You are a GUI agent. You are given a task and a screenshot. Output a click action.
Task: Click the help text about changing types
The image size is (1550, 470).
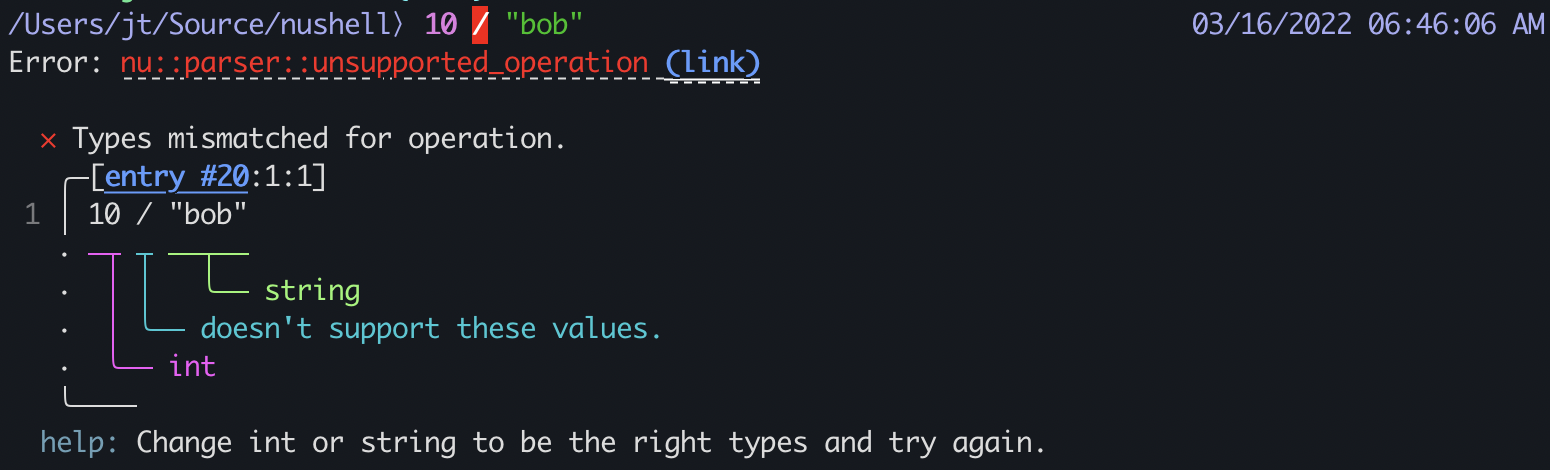pyautogui.click(x=590, y=443)
